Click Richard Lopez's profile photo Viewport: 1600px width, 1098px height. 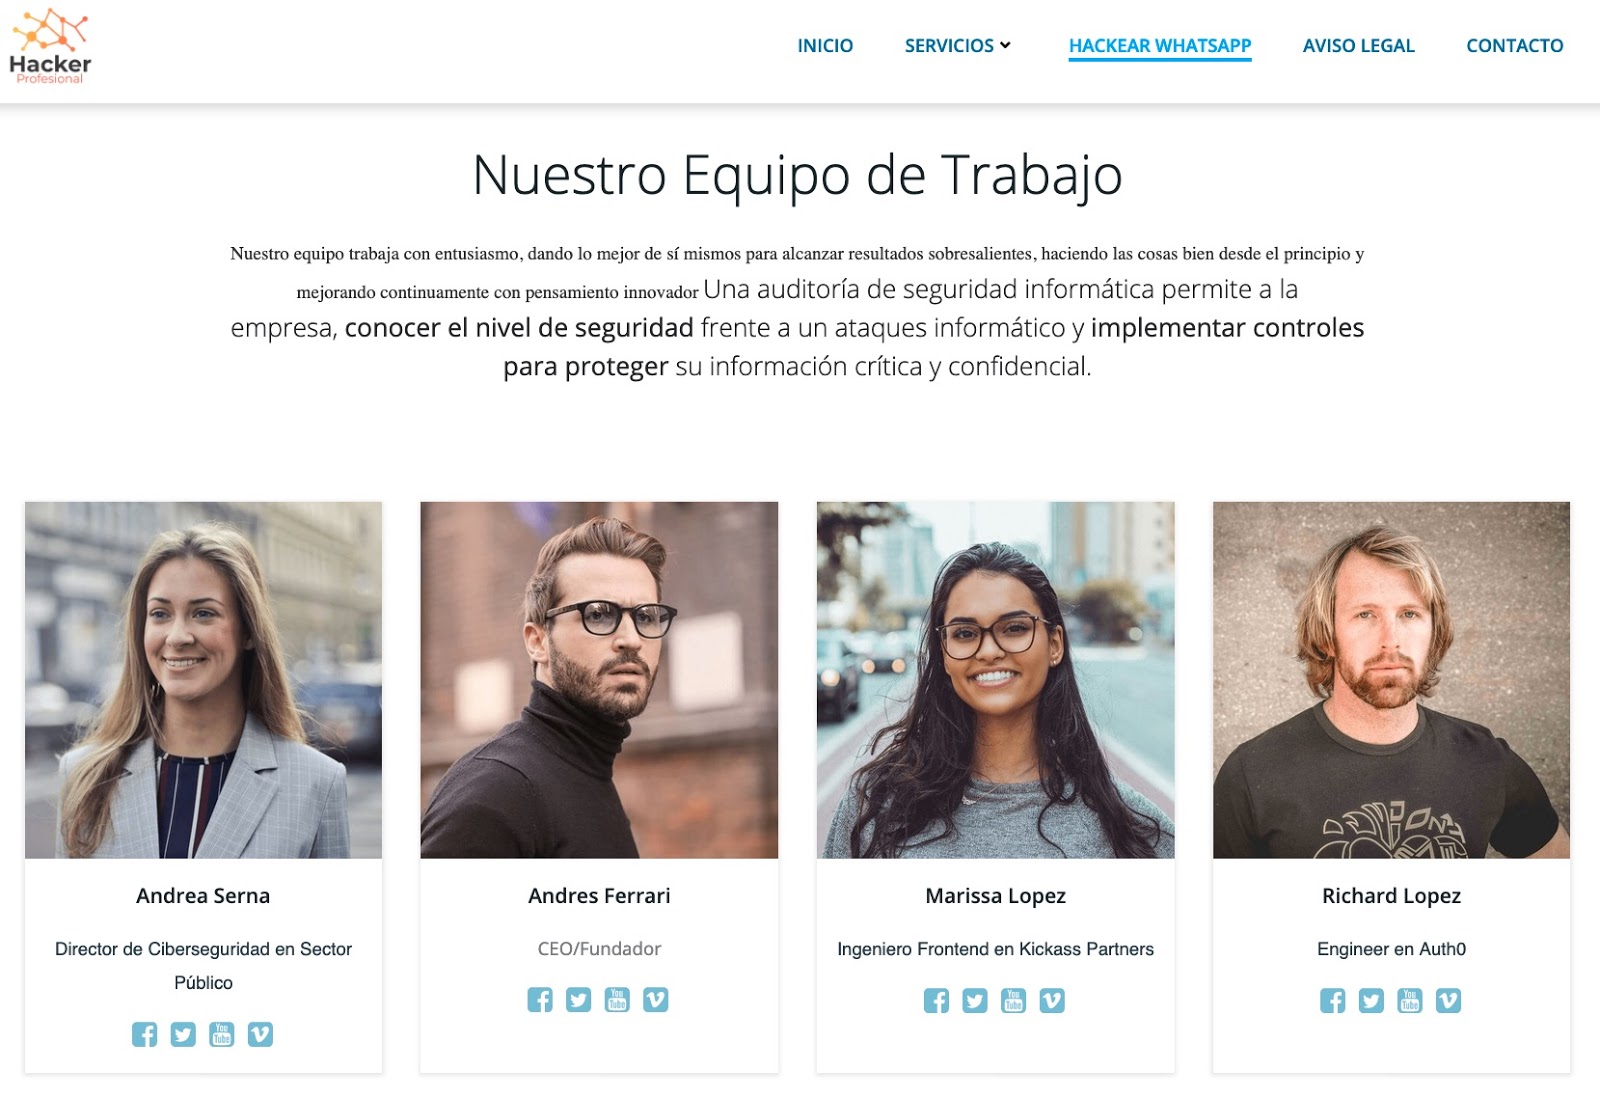tap(1391, 680)
